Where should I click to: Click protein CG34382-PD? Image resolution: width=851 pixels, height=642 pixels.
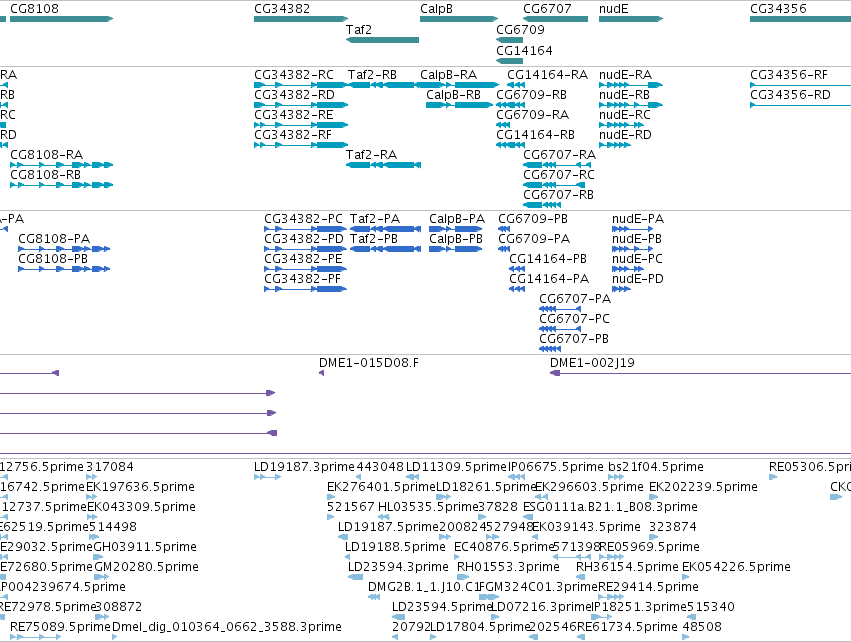click(304, 239)
